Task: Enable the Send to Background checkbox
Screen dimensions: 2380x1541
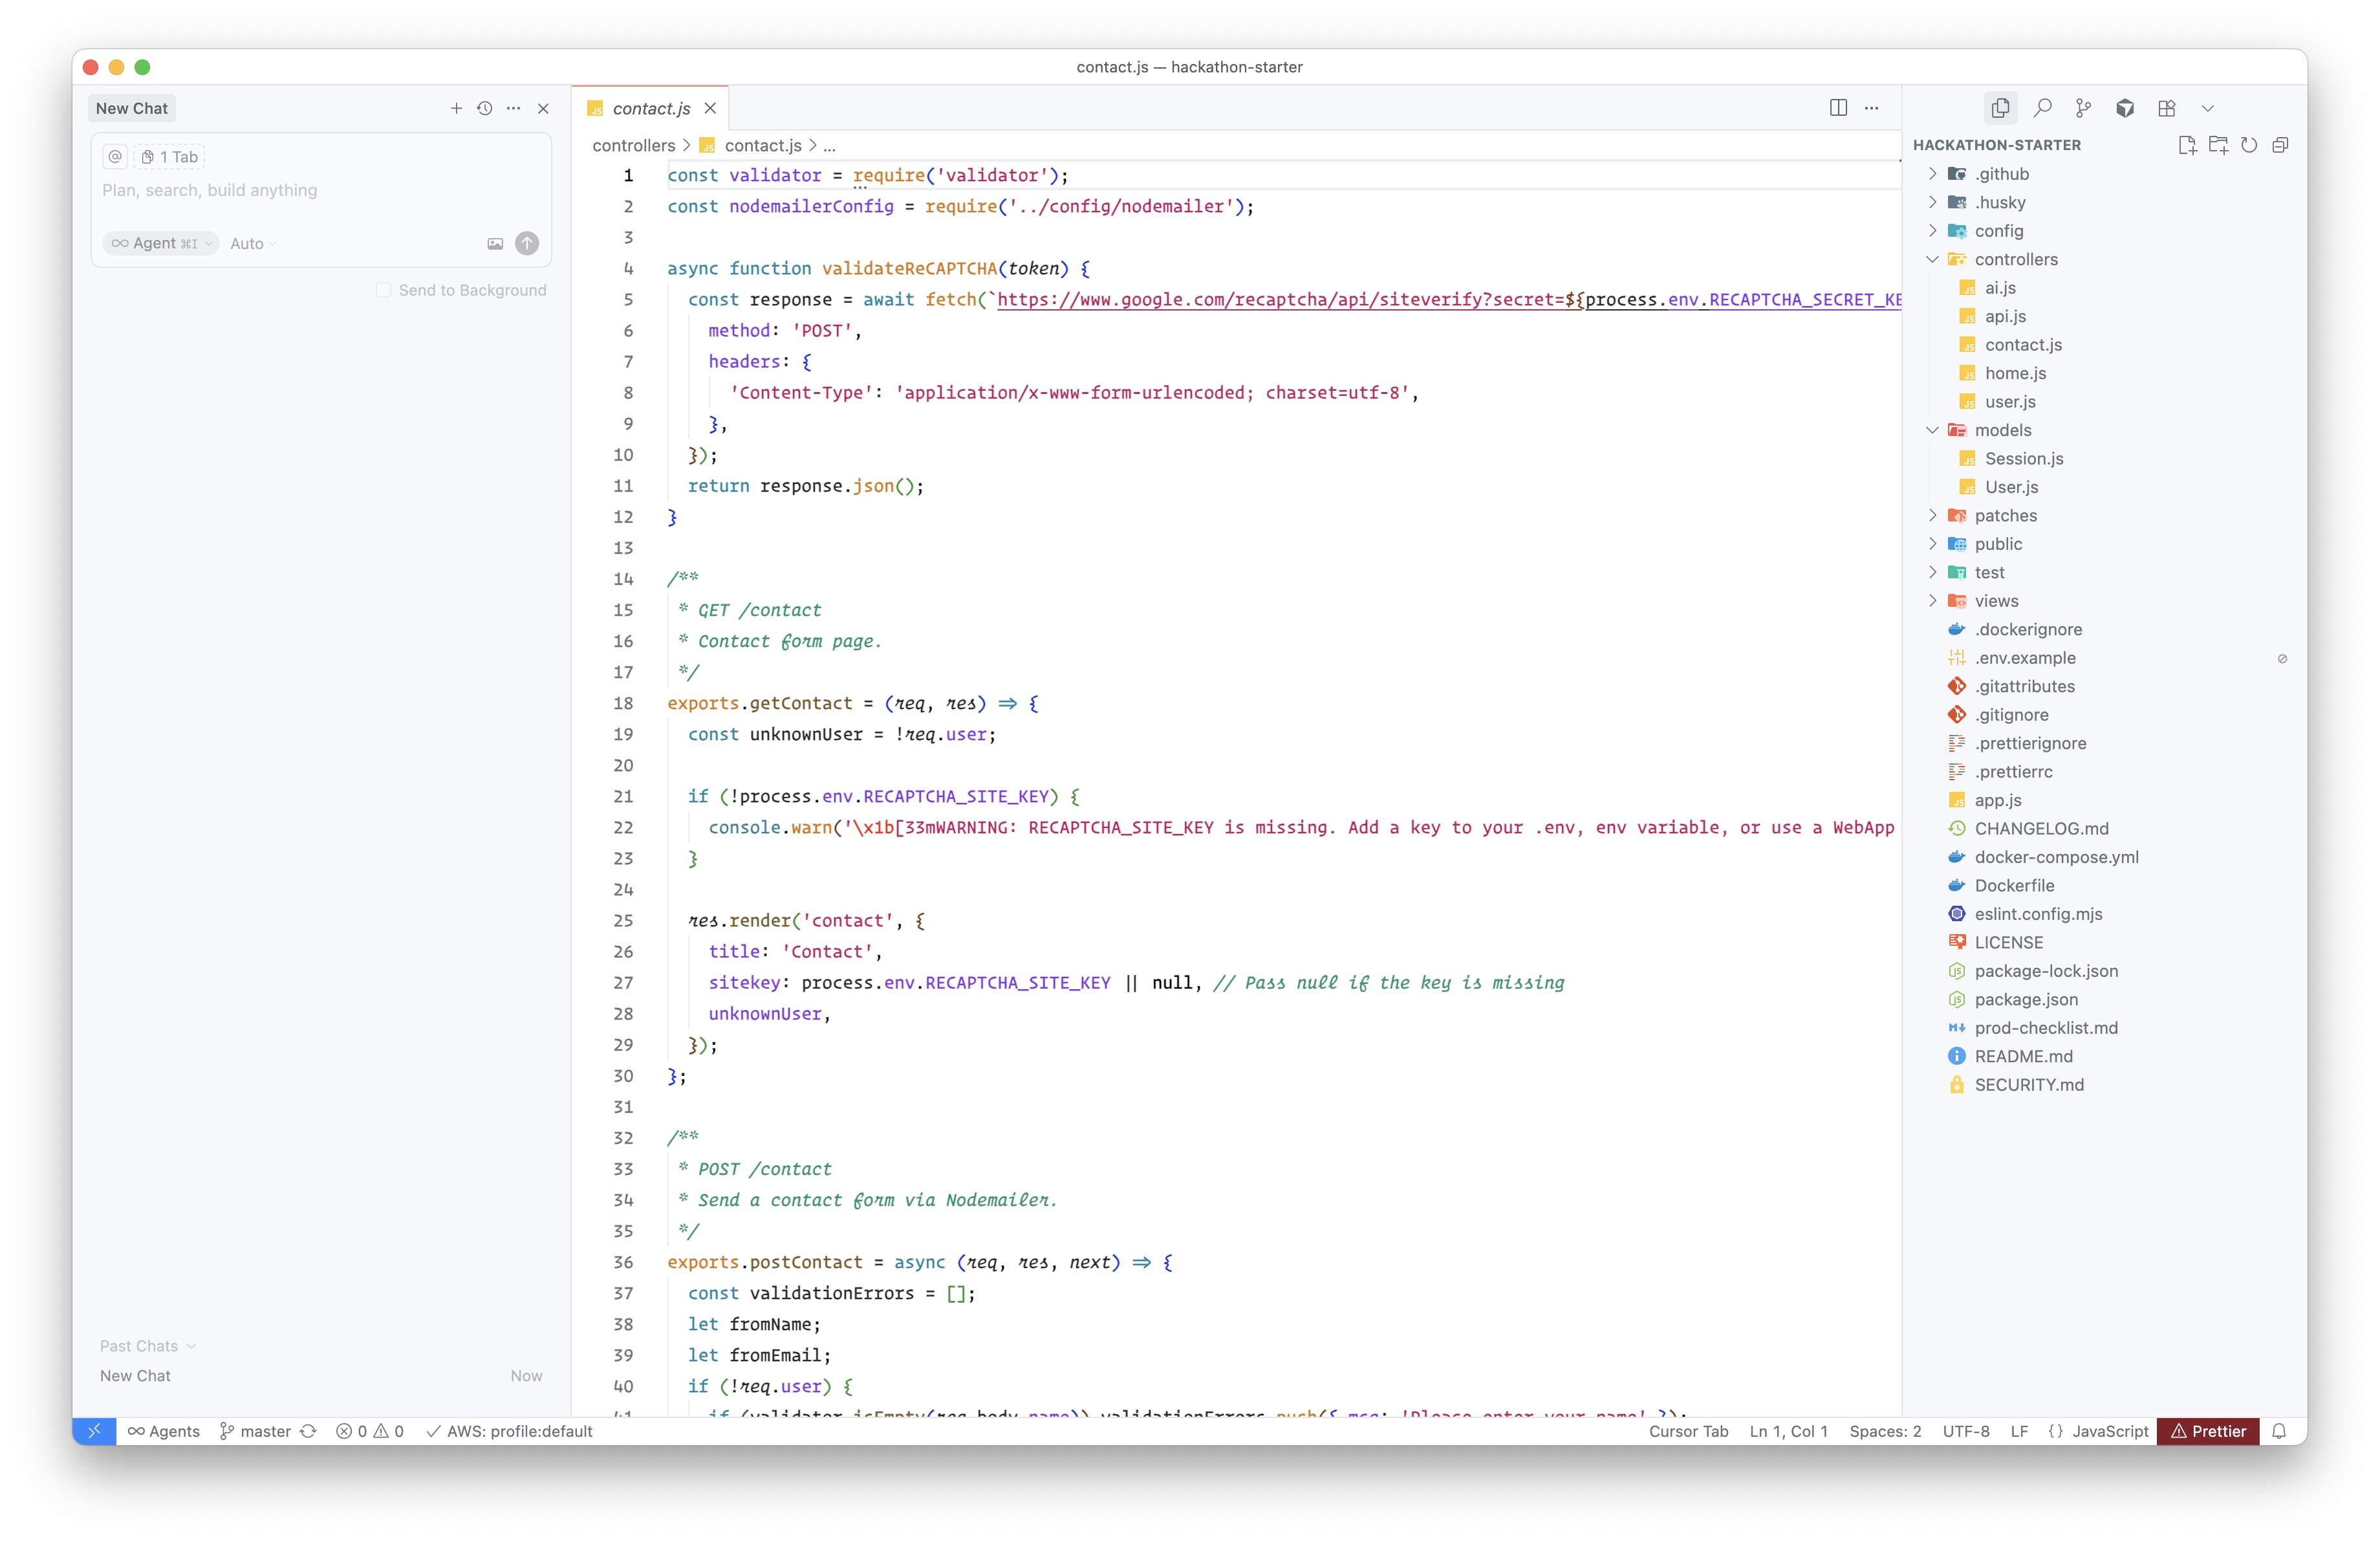Action: pos(383,290)
